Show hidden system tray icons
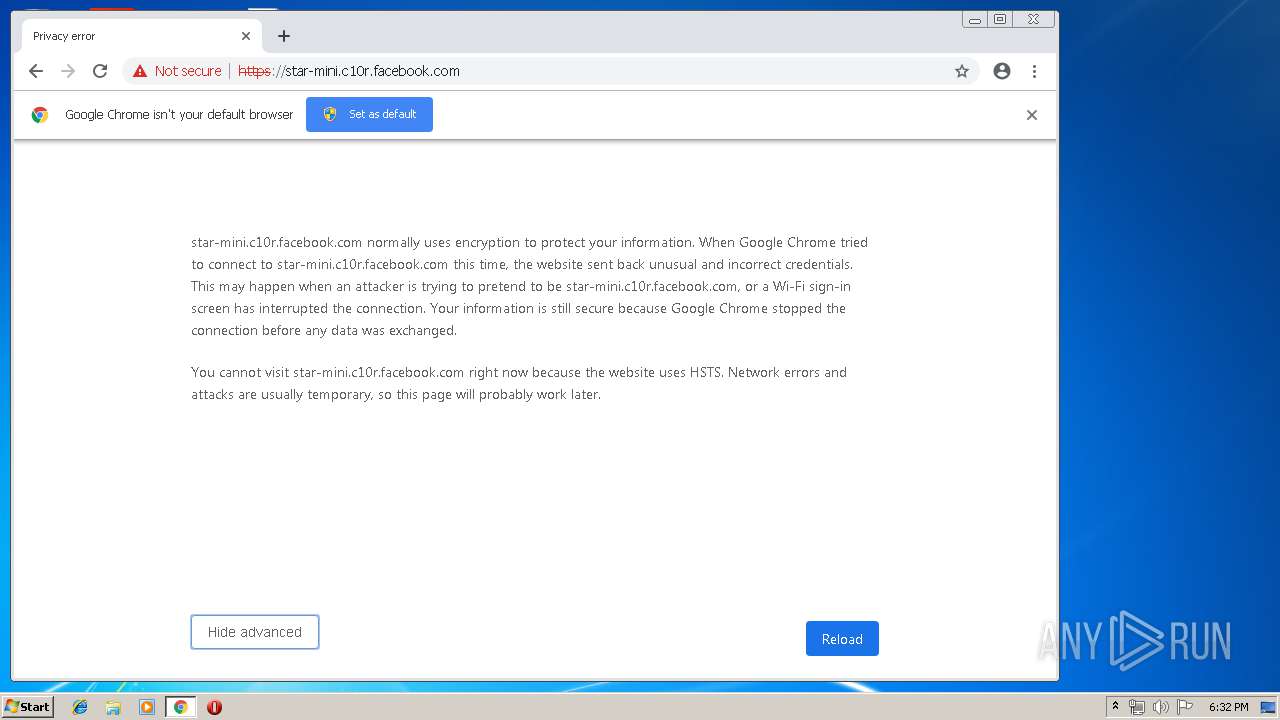 tap(1115, 707)
